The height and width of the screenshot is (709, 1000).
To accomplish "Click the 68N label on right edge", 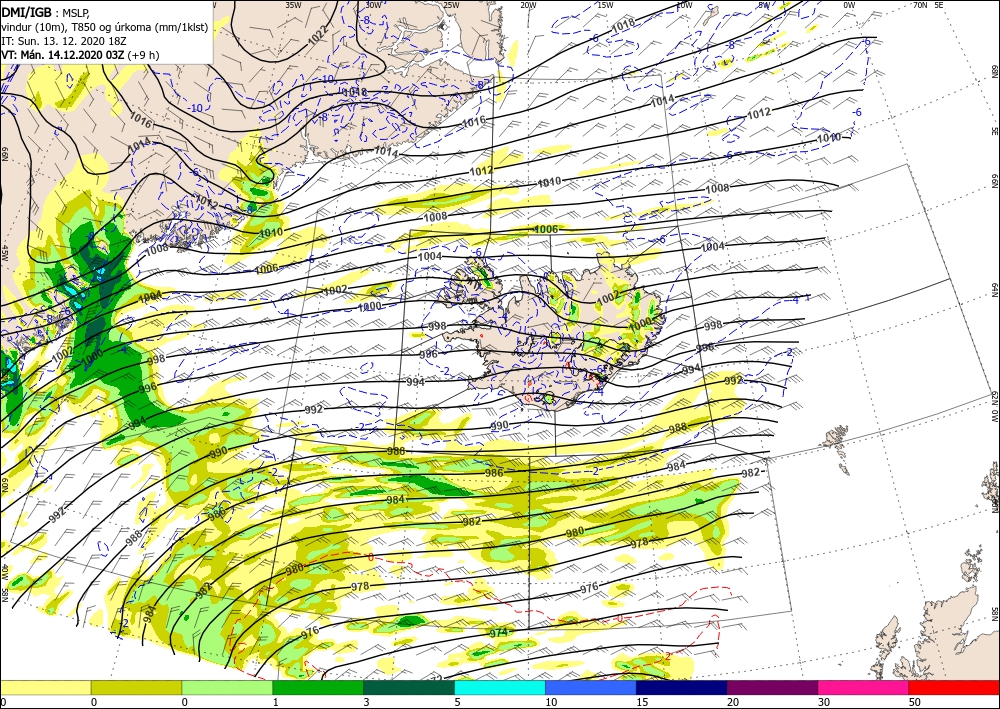I will pos(994,70).
